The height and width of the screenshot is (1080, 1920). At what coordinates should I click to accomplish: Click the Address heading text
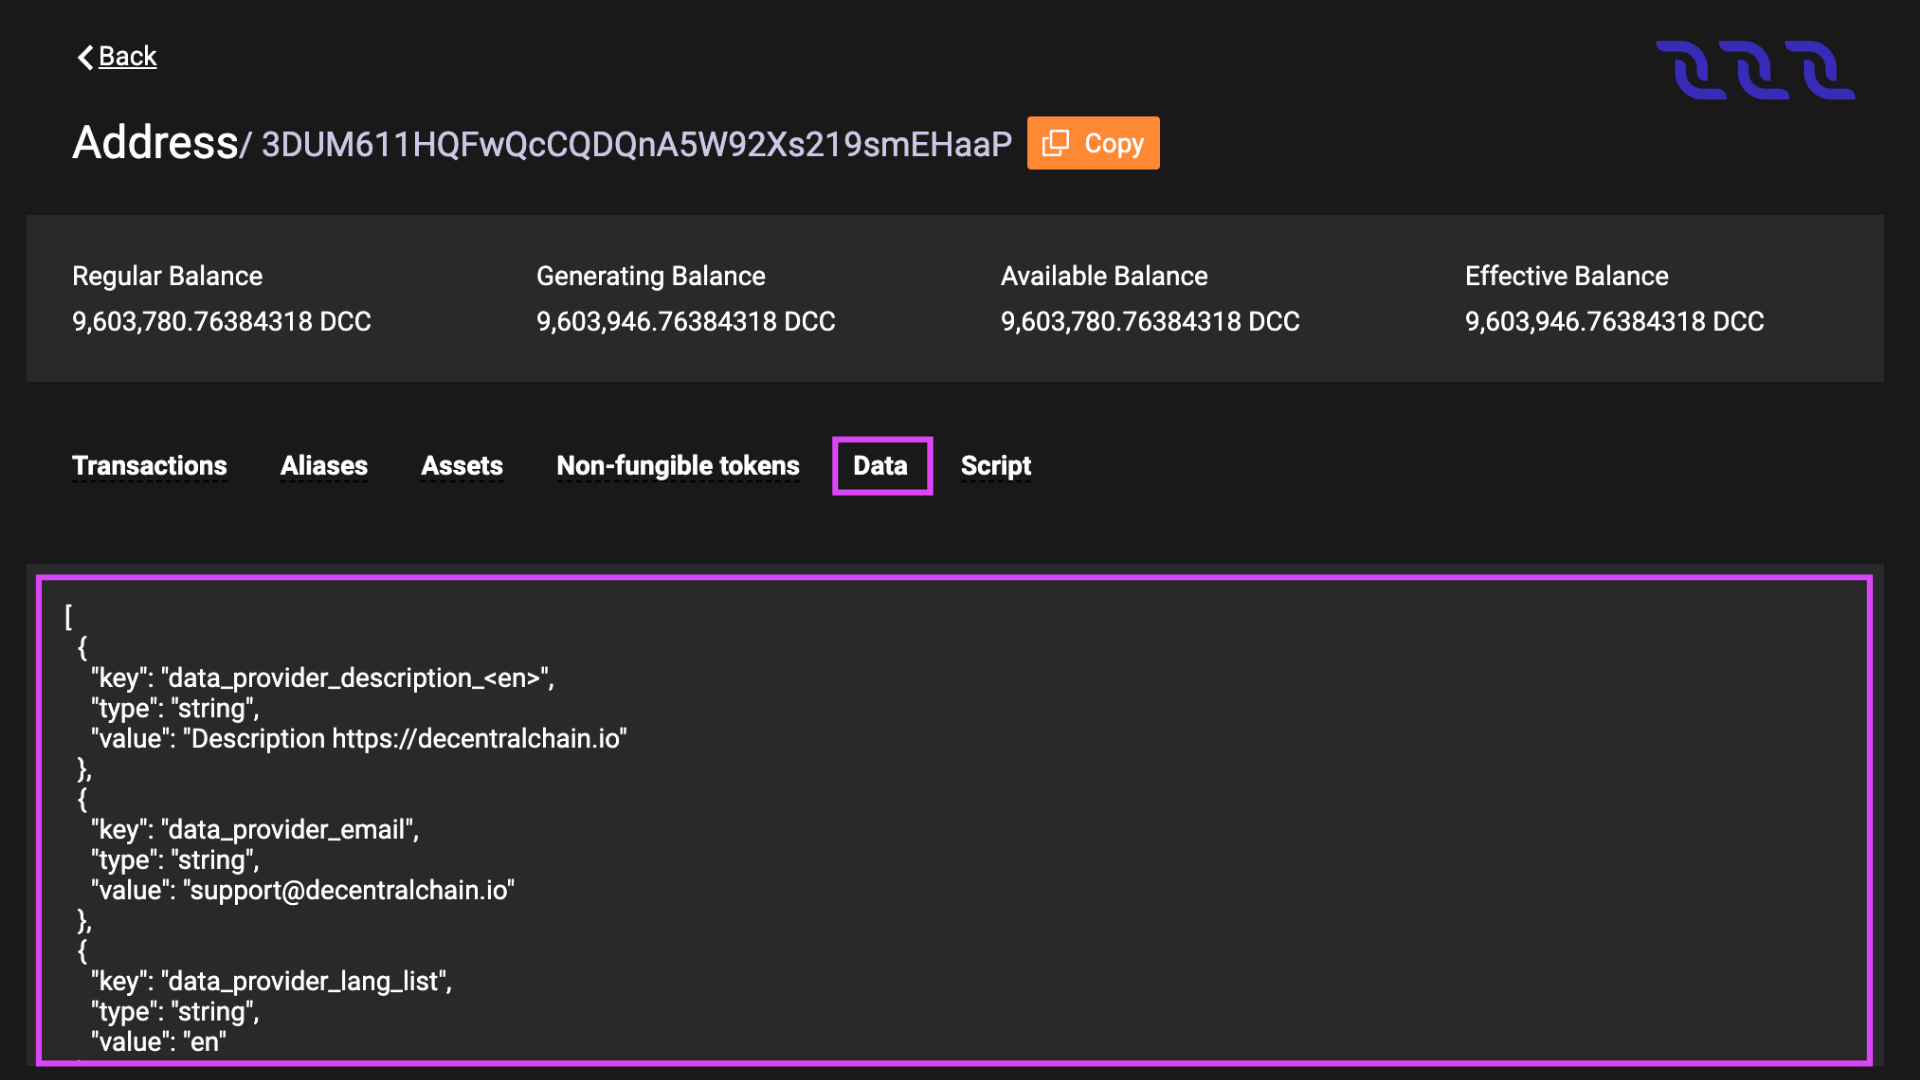tap(155, 143)
